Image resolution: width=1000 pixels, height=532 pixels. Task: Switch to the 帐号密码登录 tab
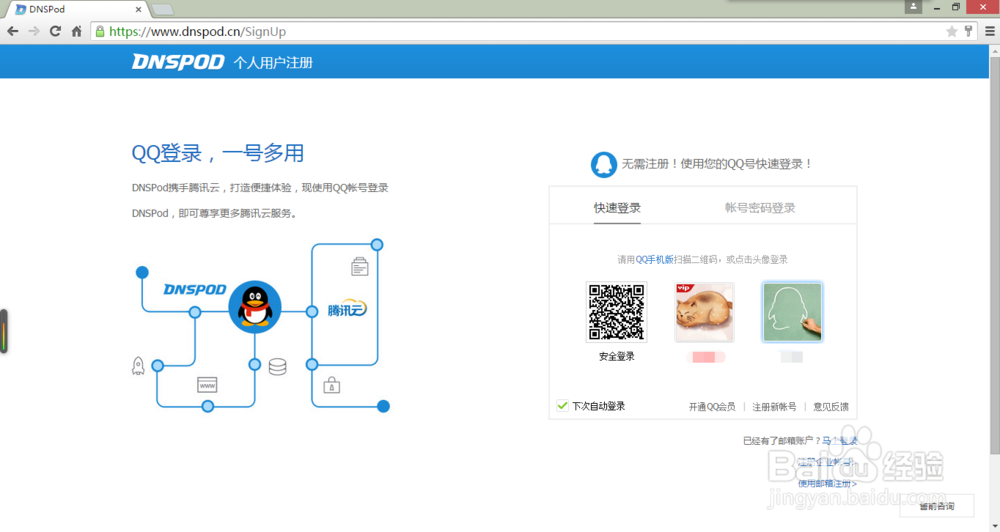tap(760, 208)
